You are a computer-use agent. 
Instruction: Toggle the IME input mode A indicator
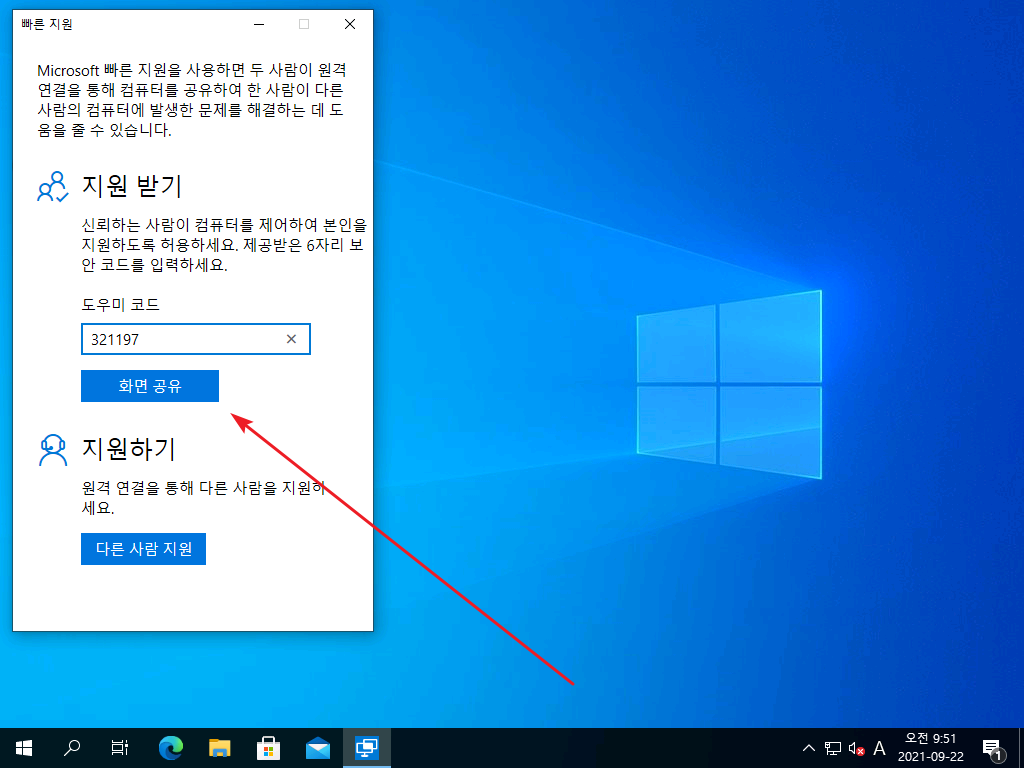tap(879, 748)
